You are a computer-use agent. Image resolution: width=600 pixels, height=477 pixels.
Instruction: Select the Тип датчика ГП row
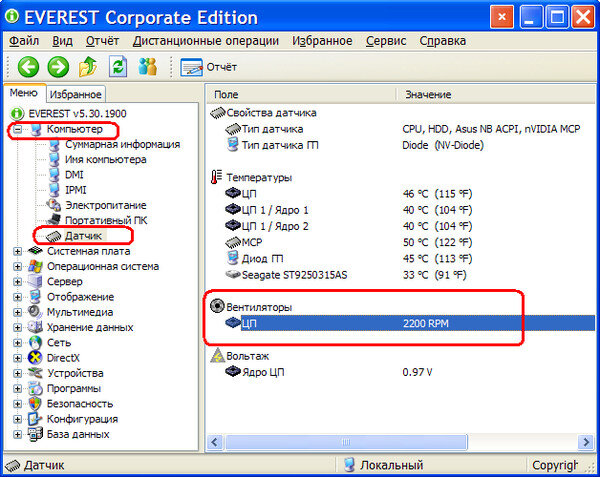coord(354,145)
